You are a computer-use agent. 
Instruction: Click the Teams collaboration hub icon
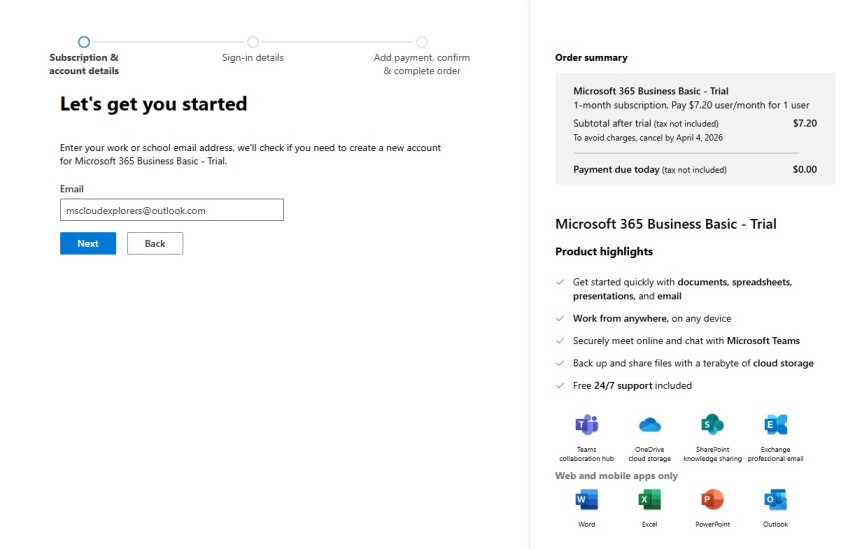coord(587,424)
